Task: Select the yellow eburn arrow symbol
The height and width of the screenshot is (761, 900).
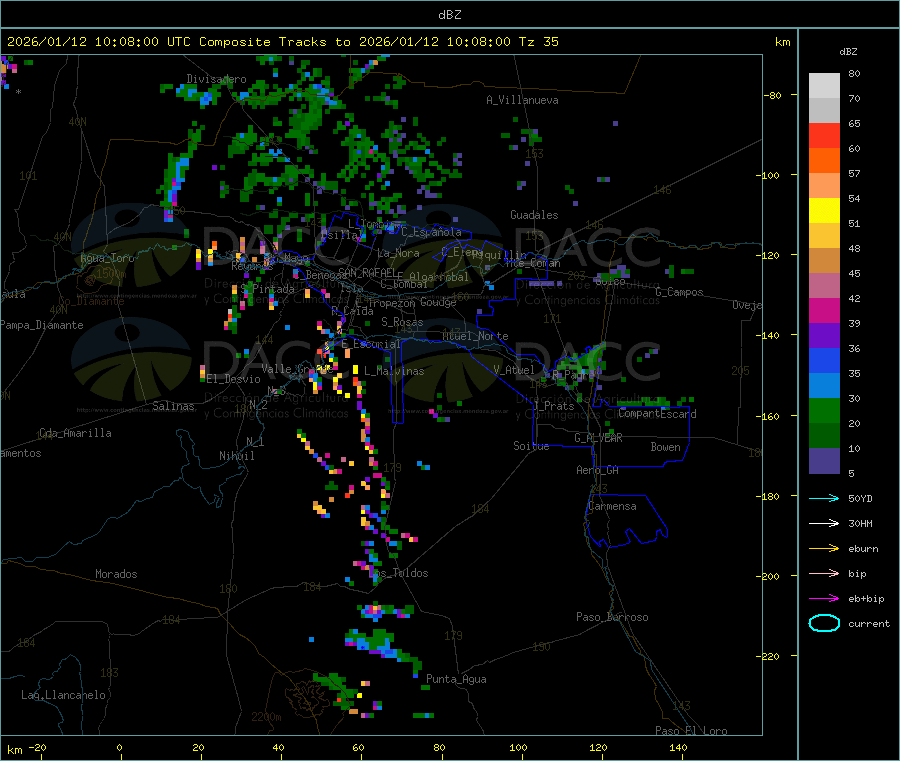Action: [x=824, y=549]
